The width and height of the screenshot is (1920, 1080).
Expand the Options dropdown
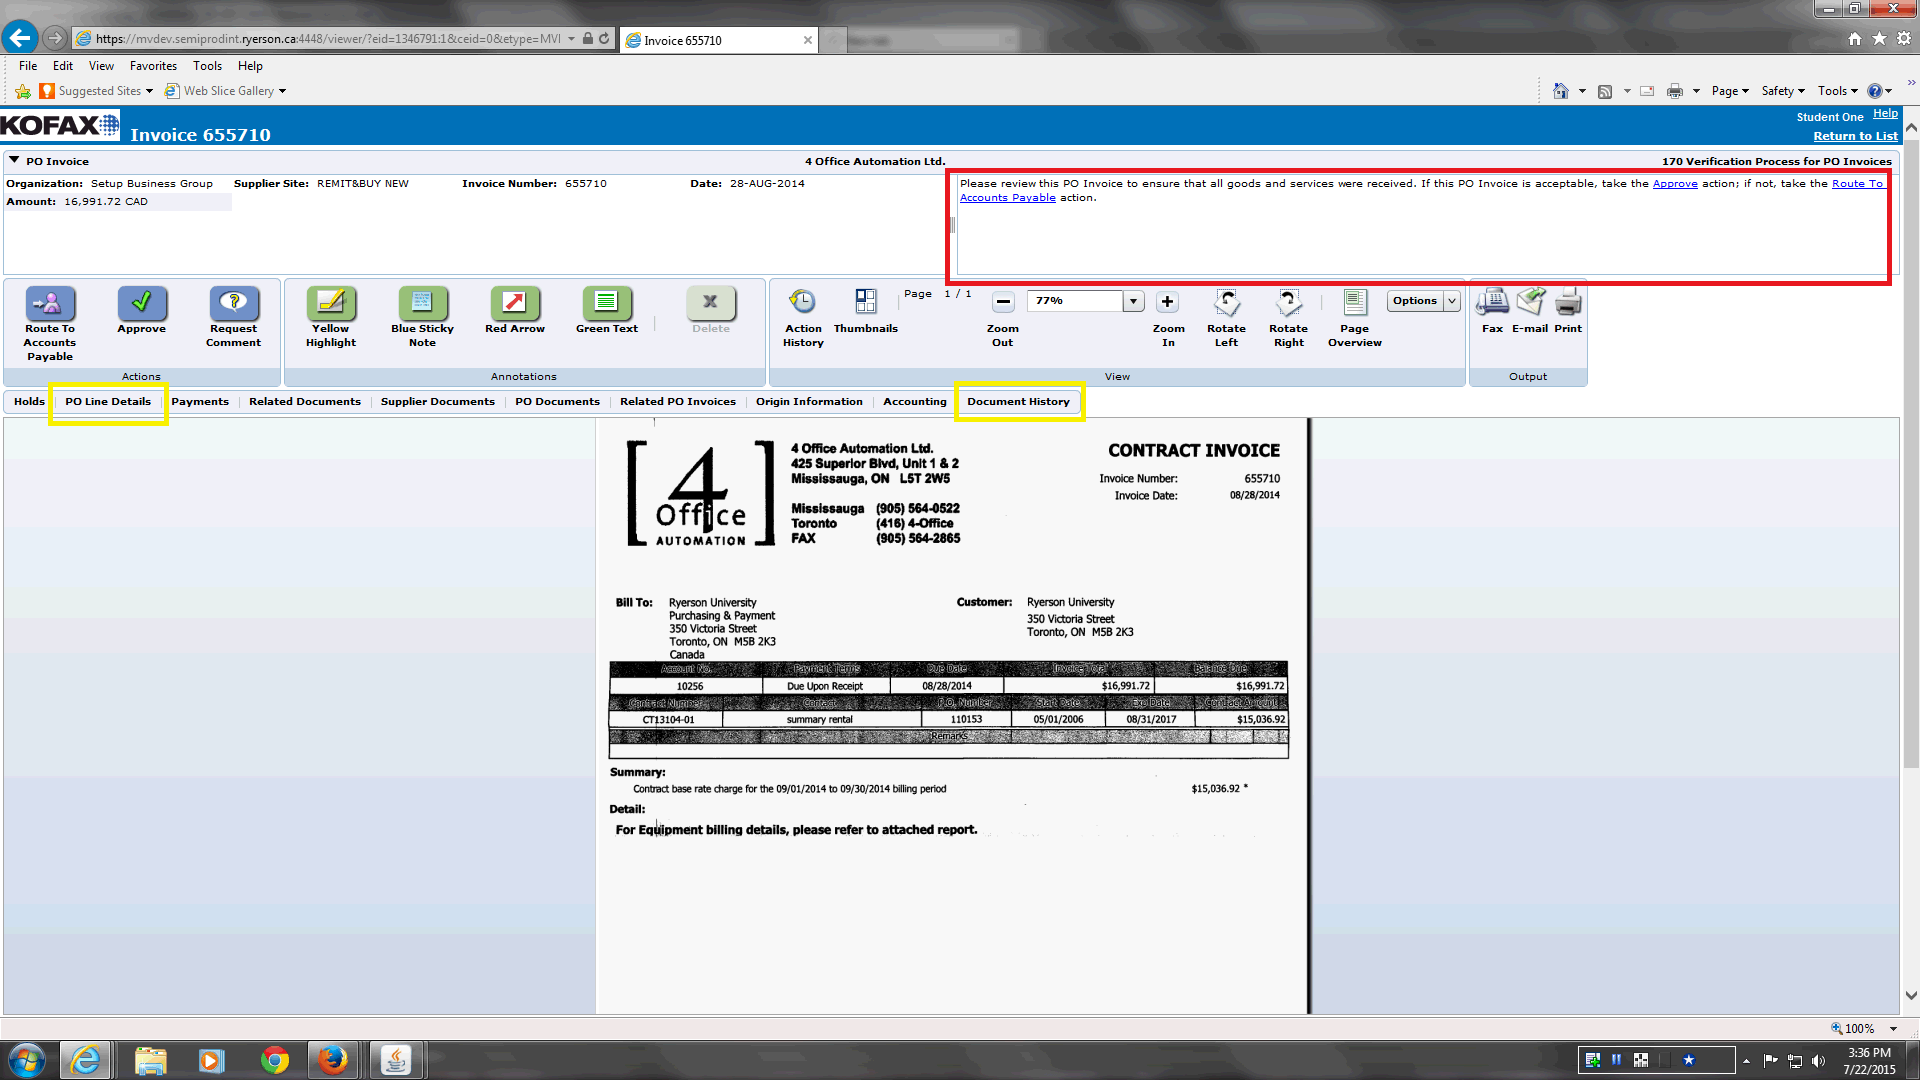click(1452, 301)
